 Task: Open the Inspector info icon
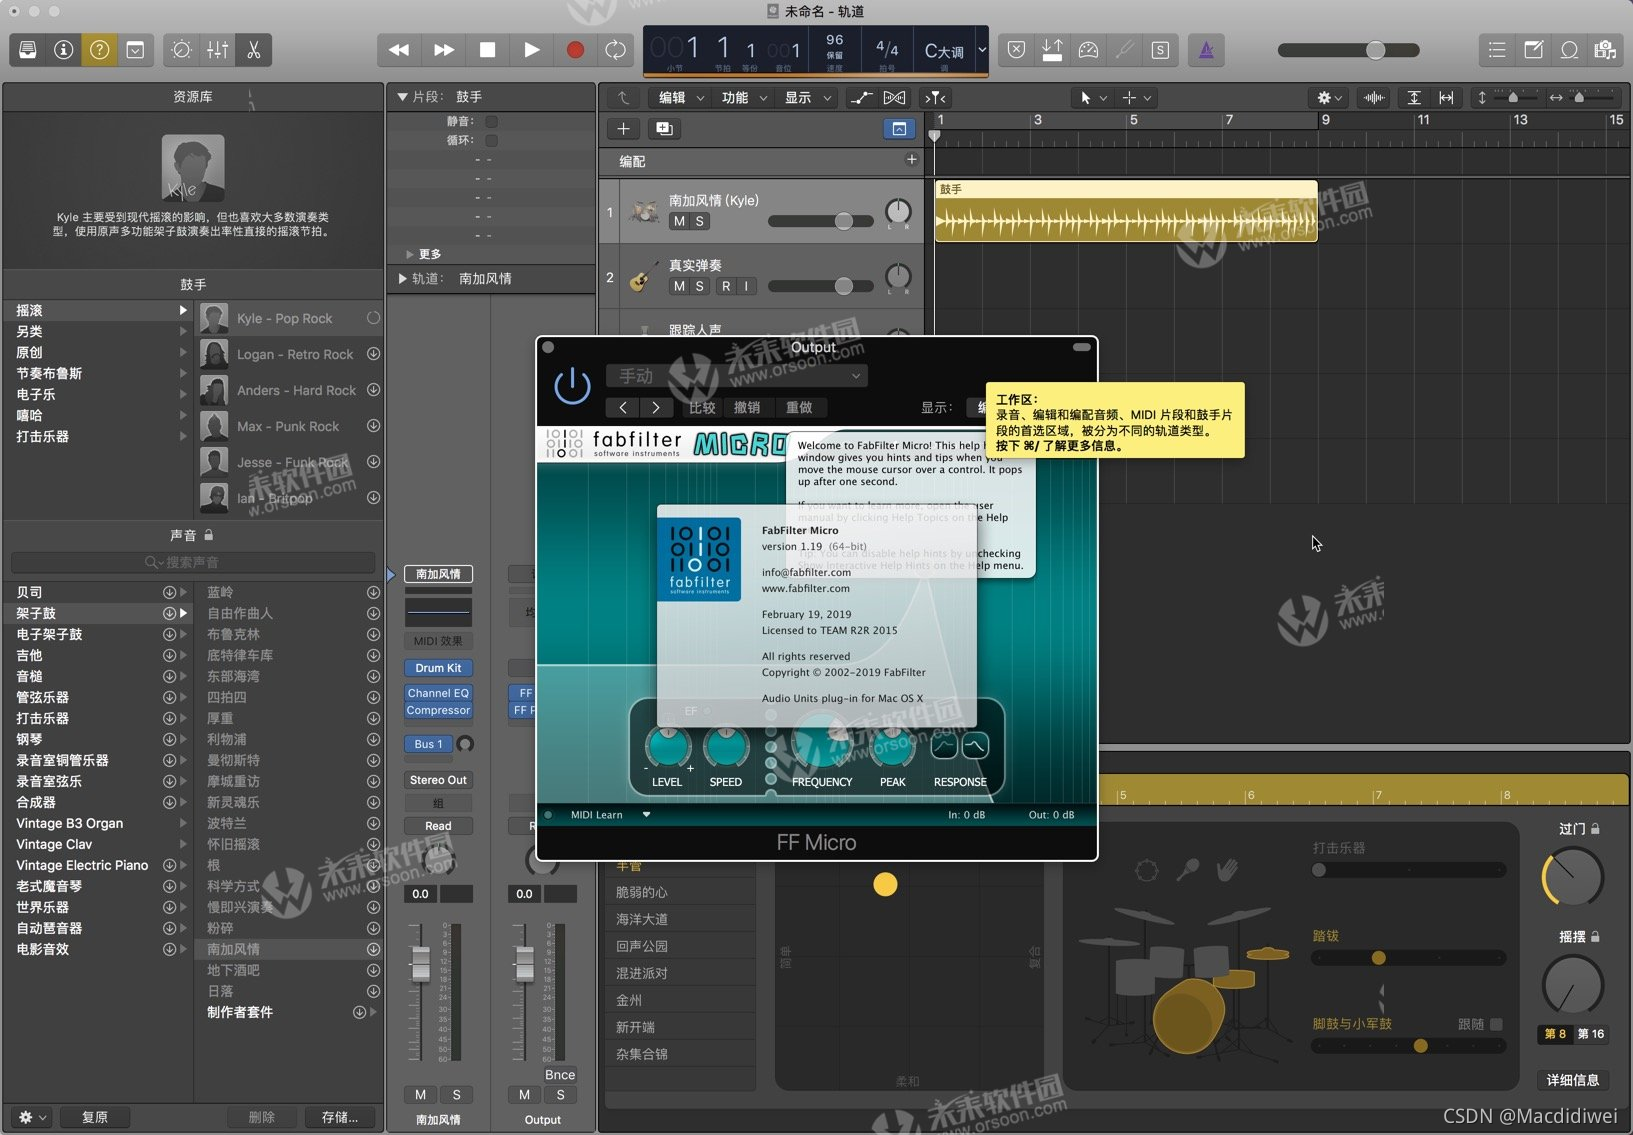pyautogui.click(x=64, y=50)
